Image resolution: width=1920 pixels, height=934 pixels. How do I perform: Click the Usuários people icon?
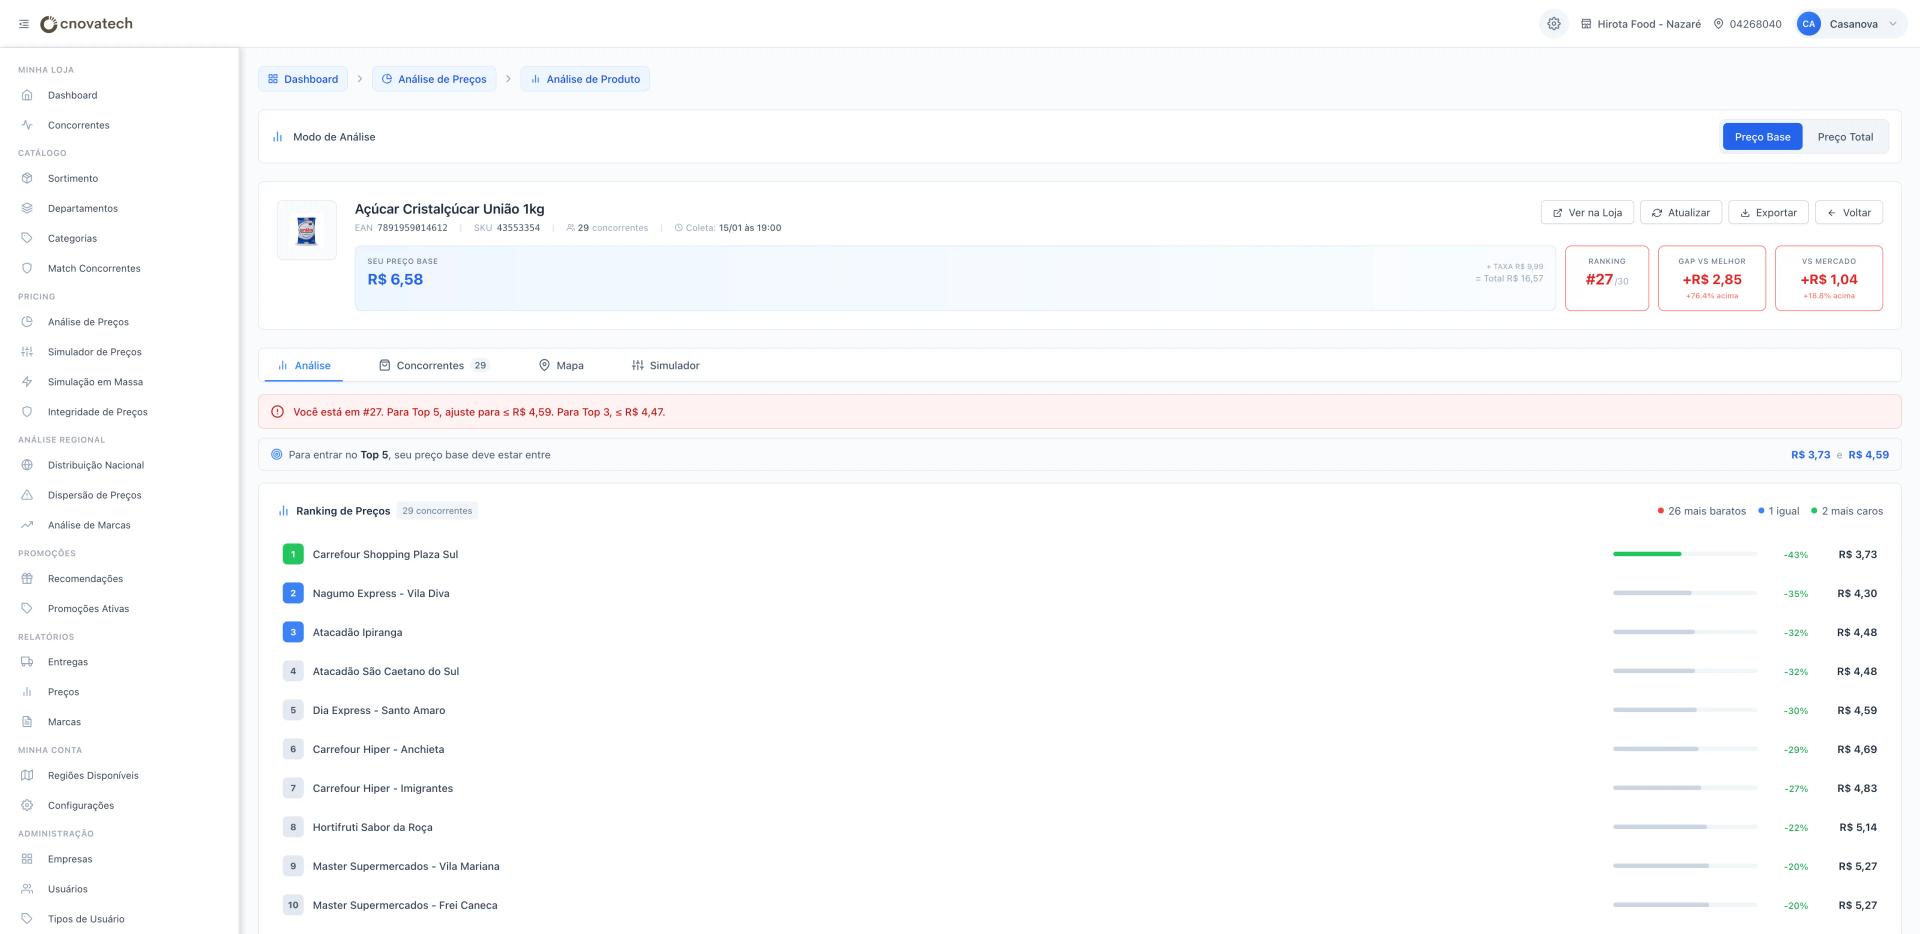tap(27, 889)
